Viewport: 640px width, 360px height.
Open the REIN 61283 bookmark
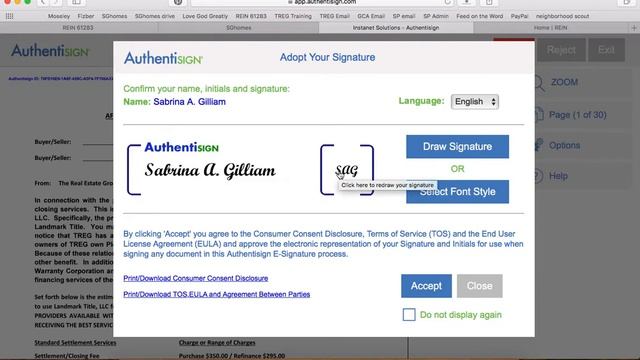(251, 16)
